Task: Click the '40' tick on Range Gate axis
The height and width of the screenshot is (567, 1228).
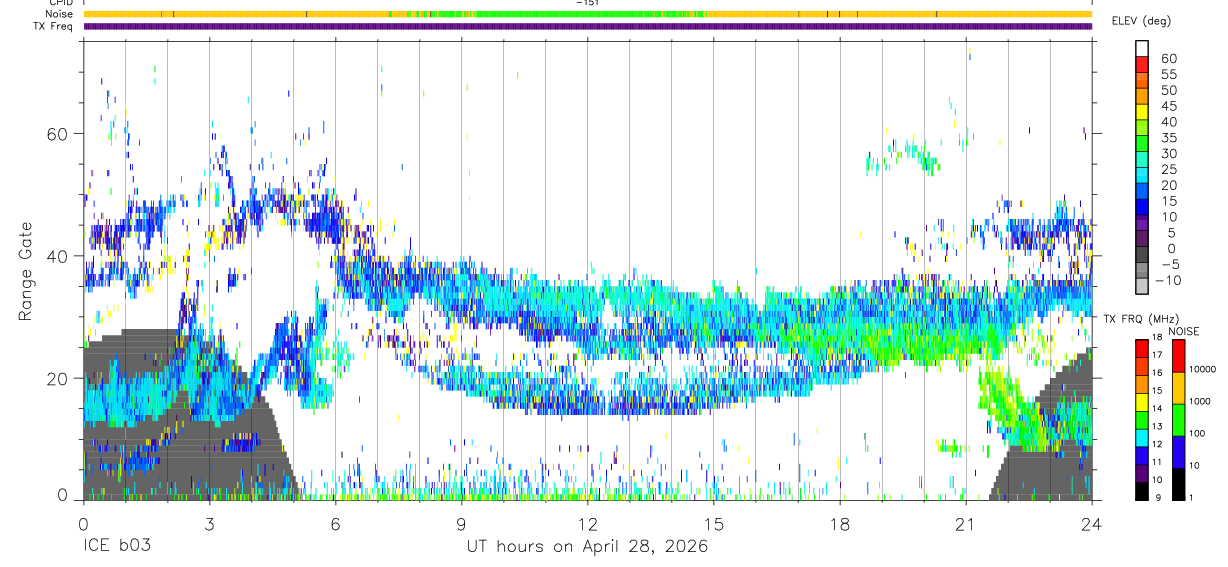Action: (59, 257)
